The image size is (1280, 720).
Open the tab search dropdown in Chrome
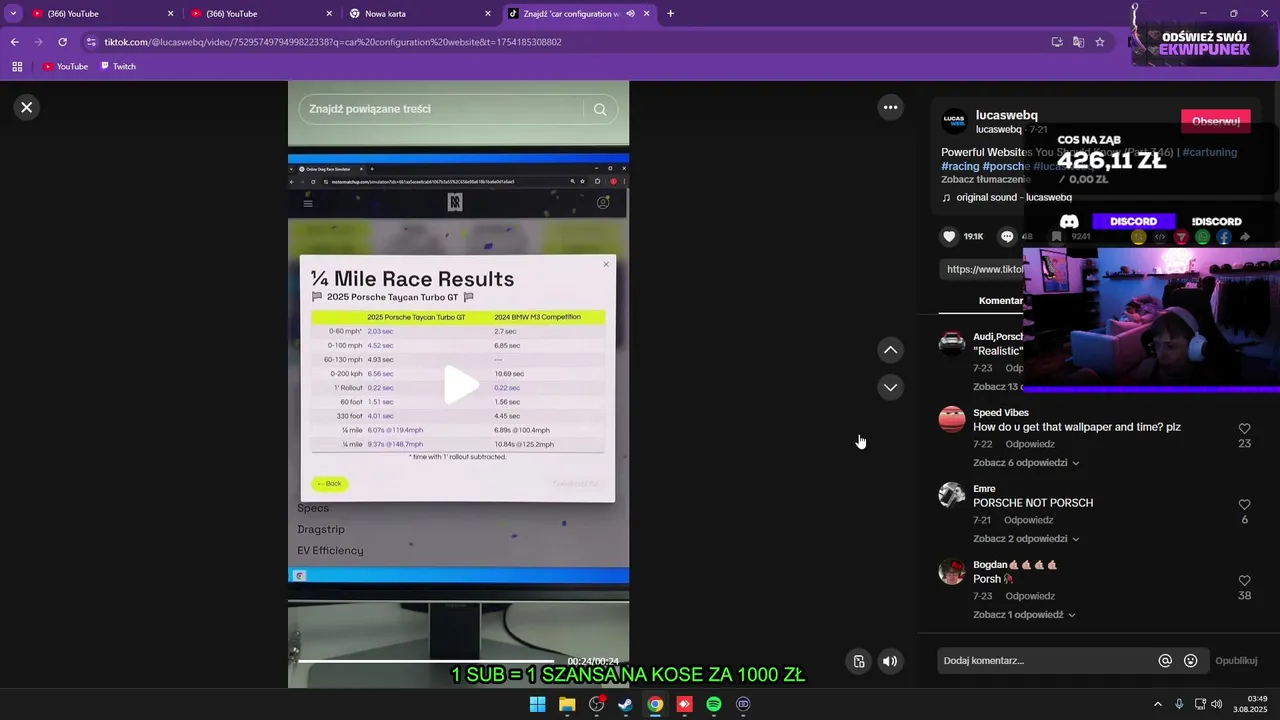[13, 14]
